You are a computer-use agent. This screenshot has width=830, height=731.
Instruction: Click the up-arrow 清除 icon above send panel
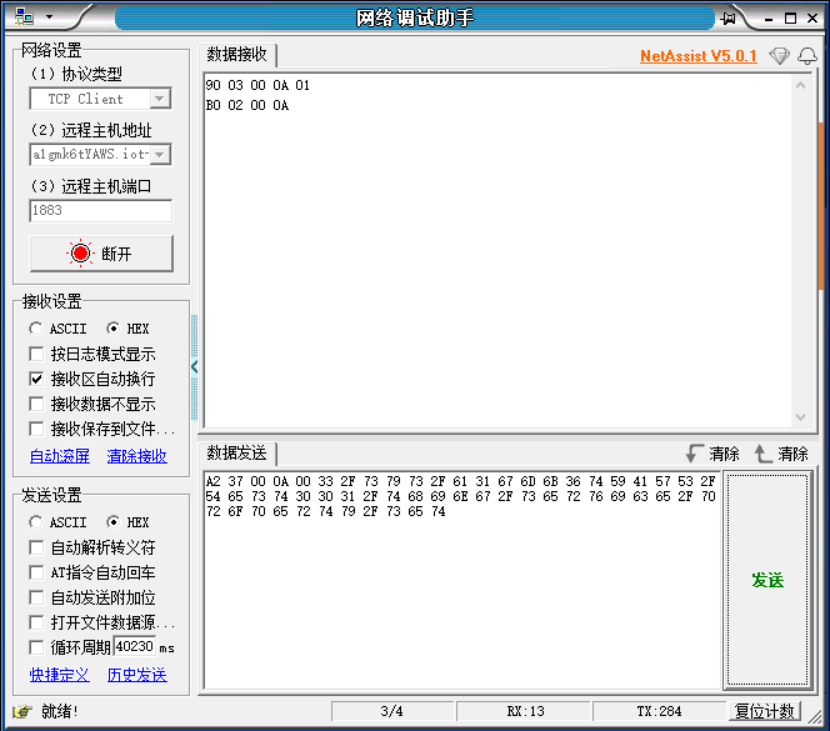click(764, 454)
